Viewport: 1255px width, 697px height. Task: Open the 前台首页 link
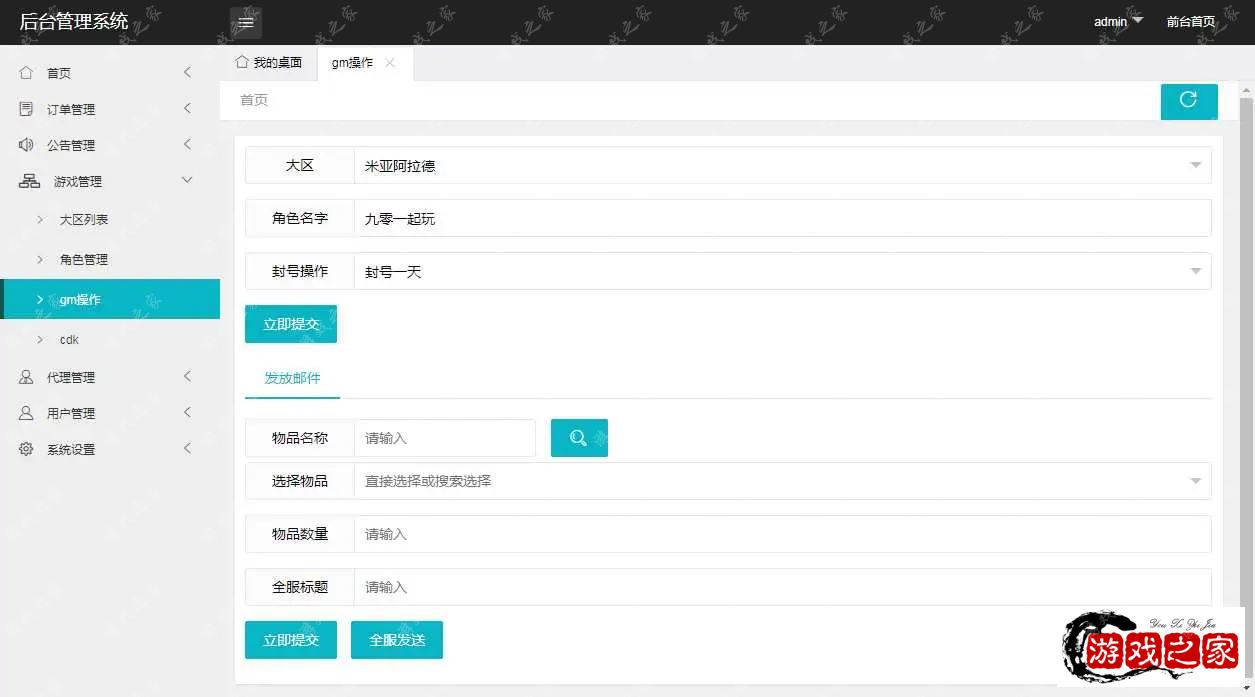tap(1190, 22)
